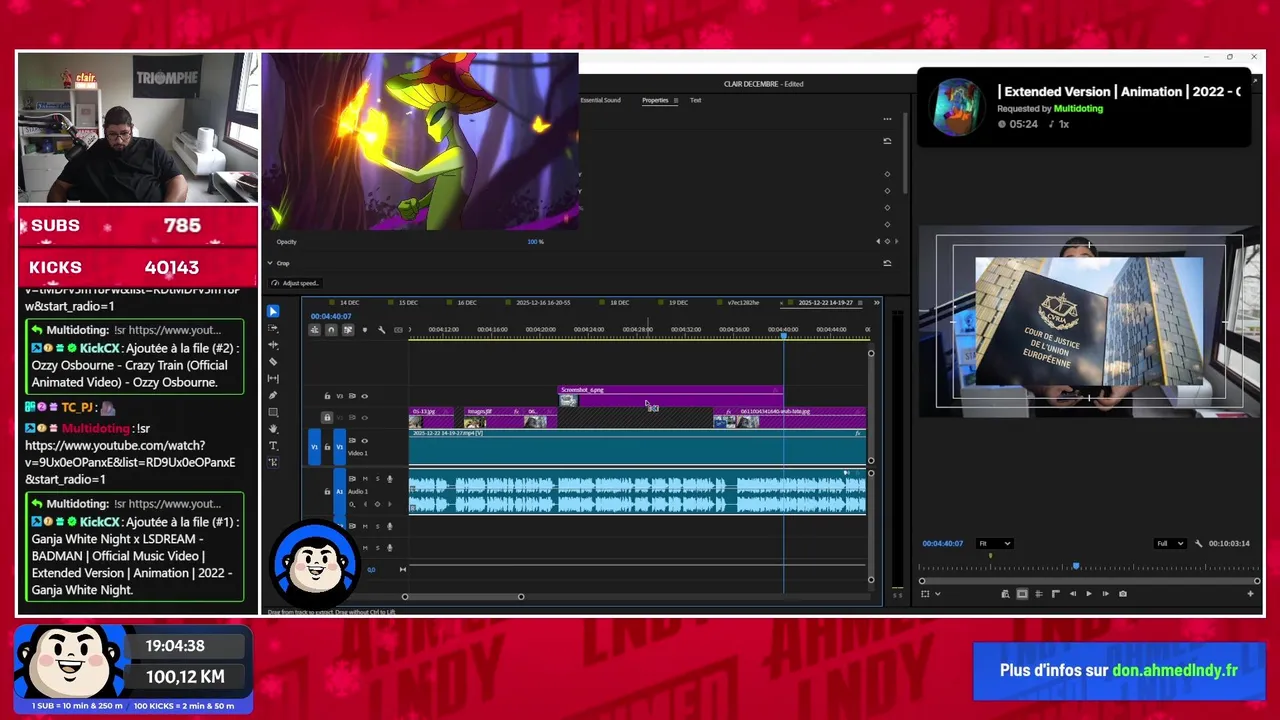The height and width of the screenshot is (720, 1280).
Task: Open the v7ec1282he sequence tab
Action: coord(743,302)
